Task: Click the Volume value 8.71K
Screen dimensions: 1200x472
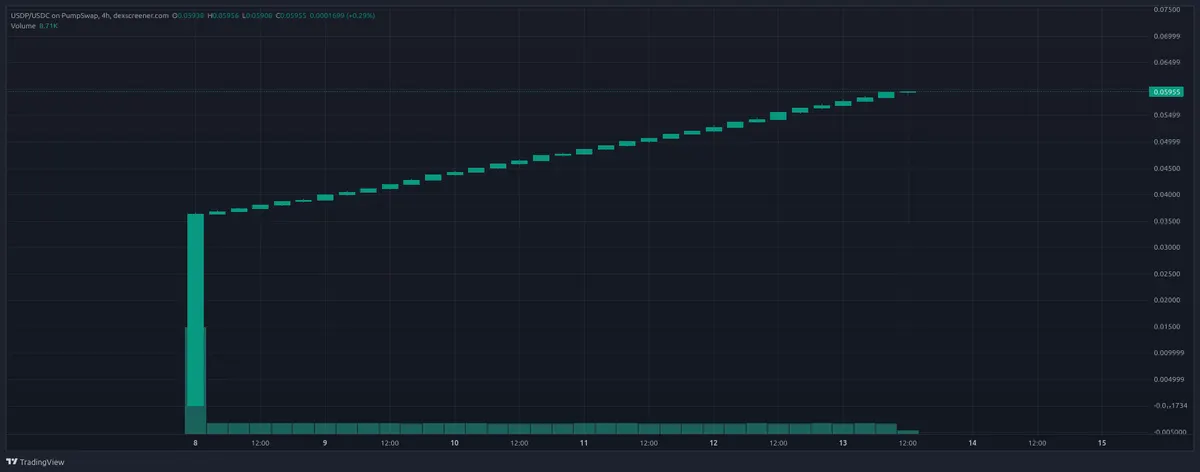Action: 49,26
